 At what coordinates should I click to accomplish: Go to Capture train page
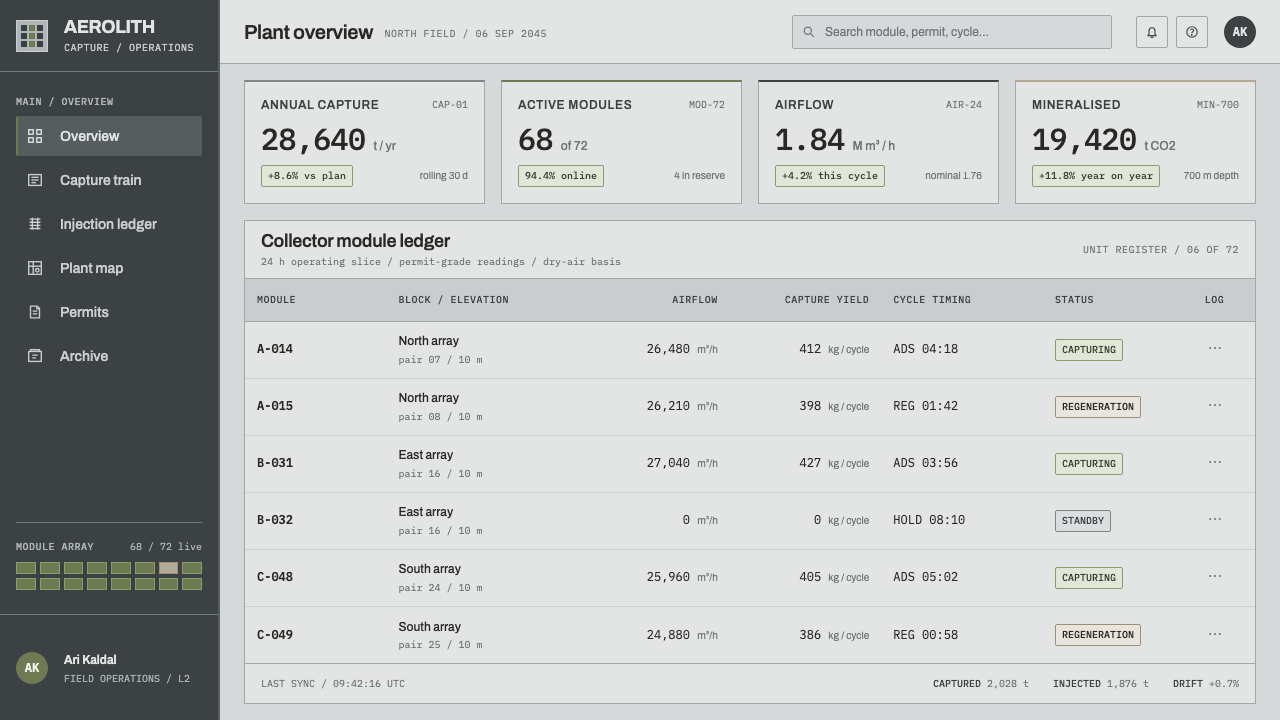(109, 180)
